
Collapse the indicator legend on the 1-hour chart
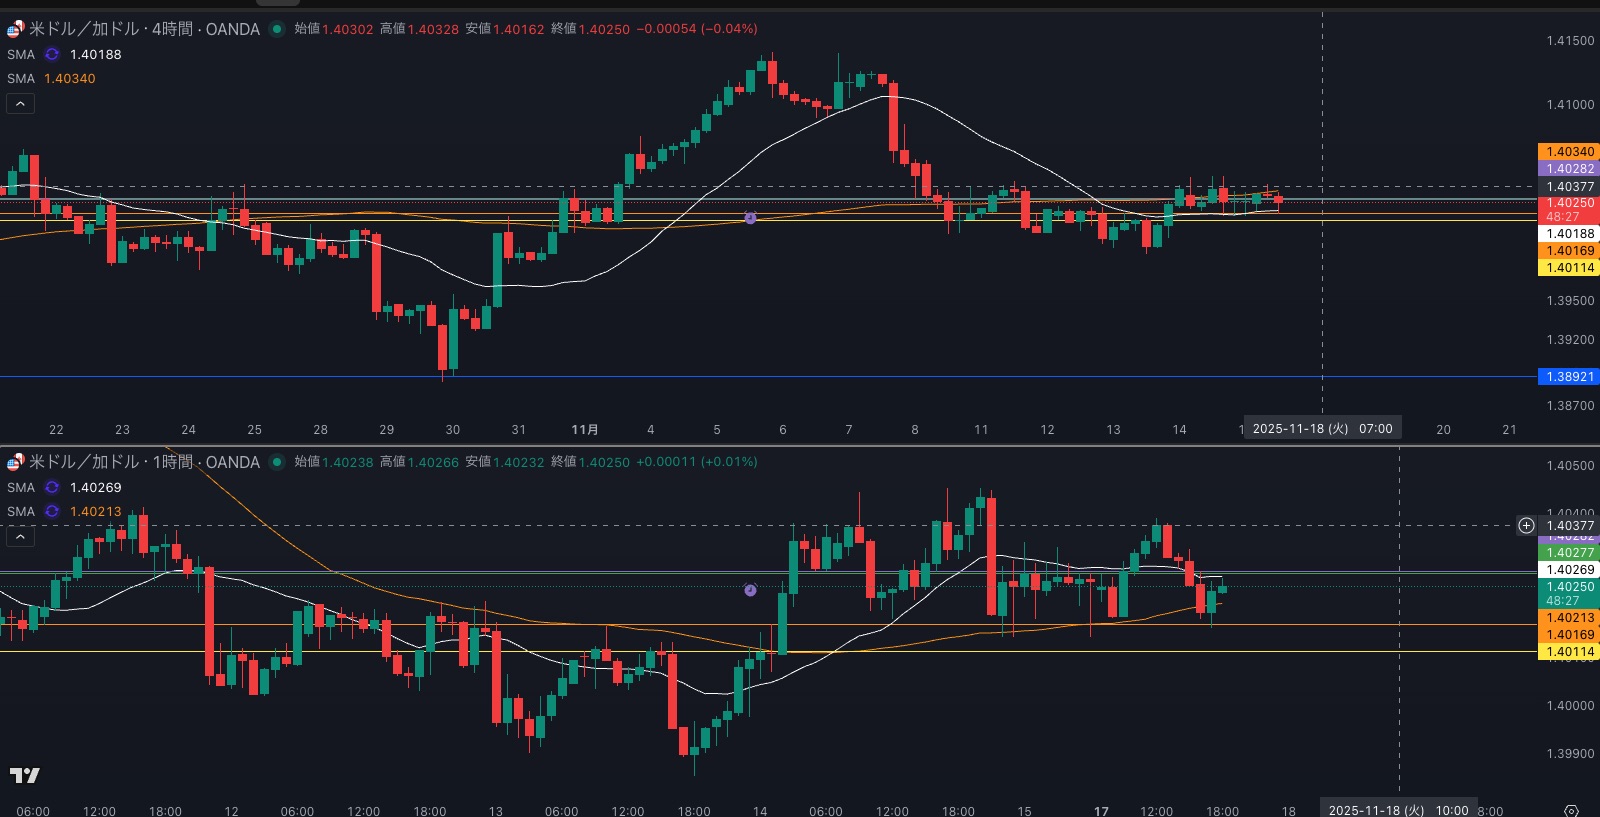[20, 537]
